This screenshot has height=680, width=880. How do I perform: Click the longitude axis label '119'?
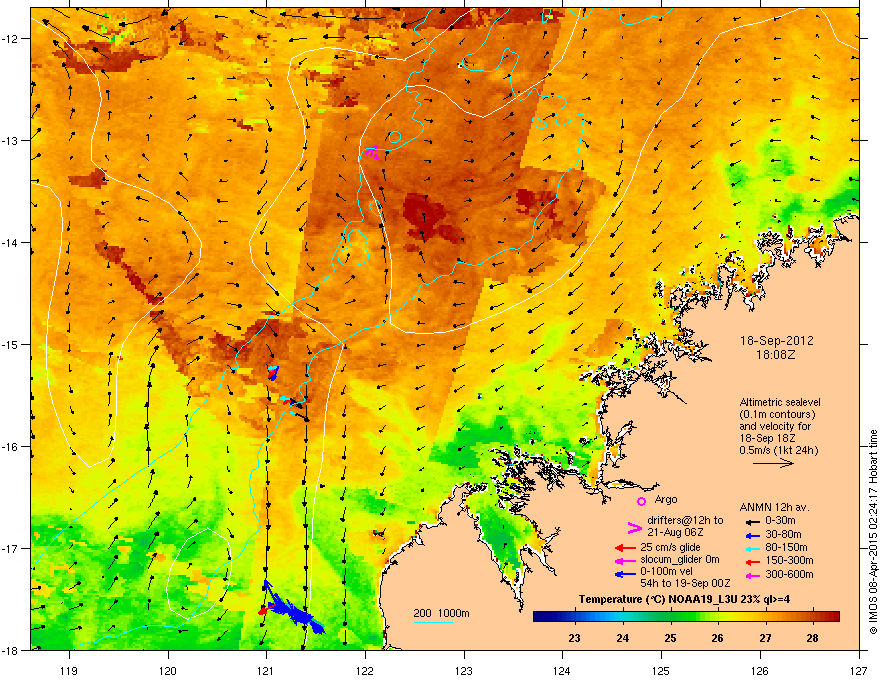(69, 670)
